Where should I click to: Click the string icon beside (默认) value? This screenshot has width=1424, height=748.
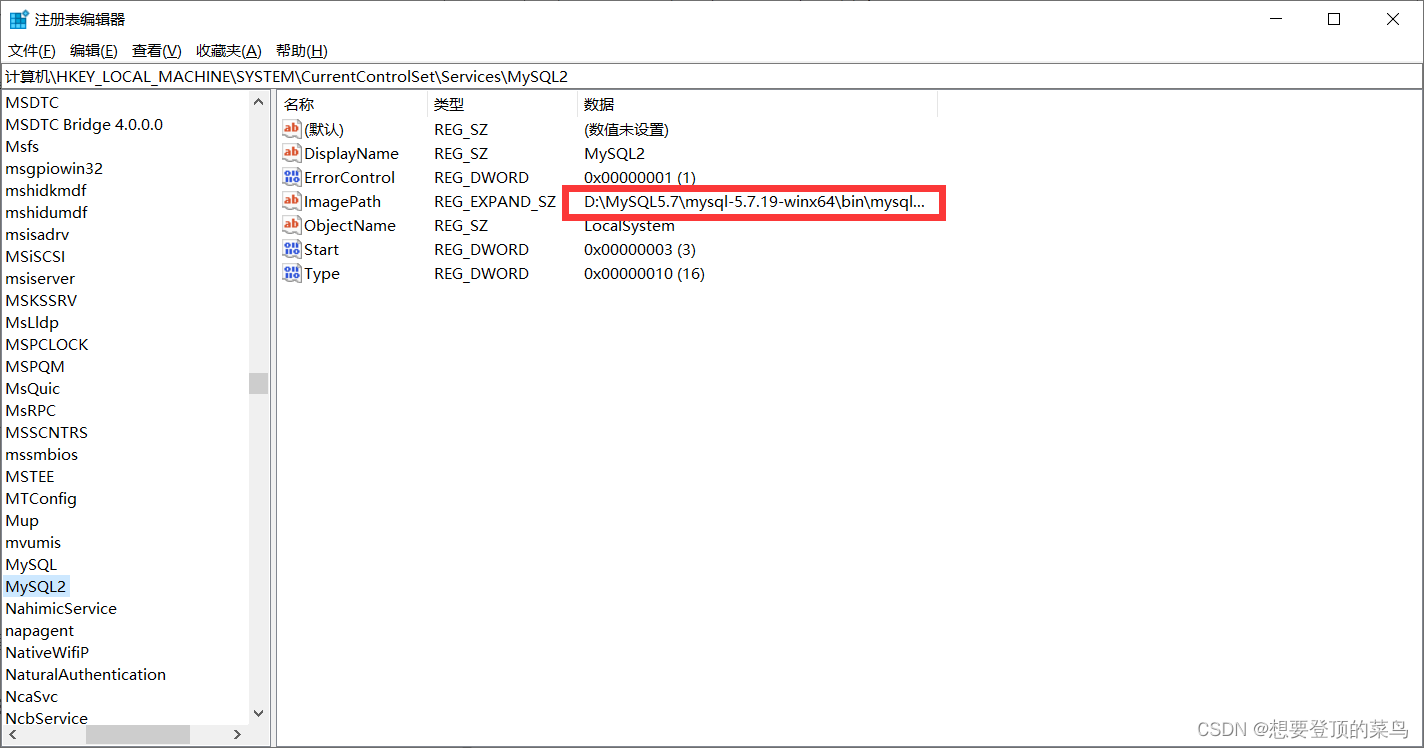coord(292,129)
